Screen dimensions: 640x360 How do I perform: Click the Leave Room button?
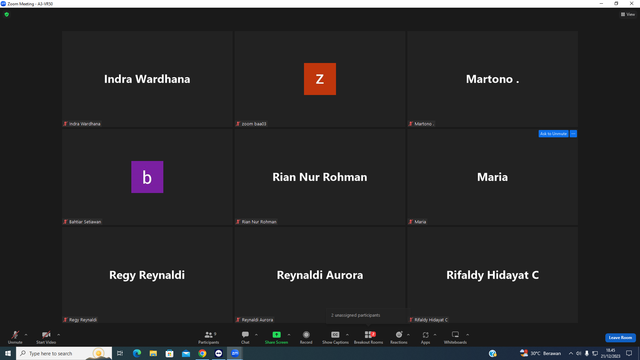click(x=620, y=338)
